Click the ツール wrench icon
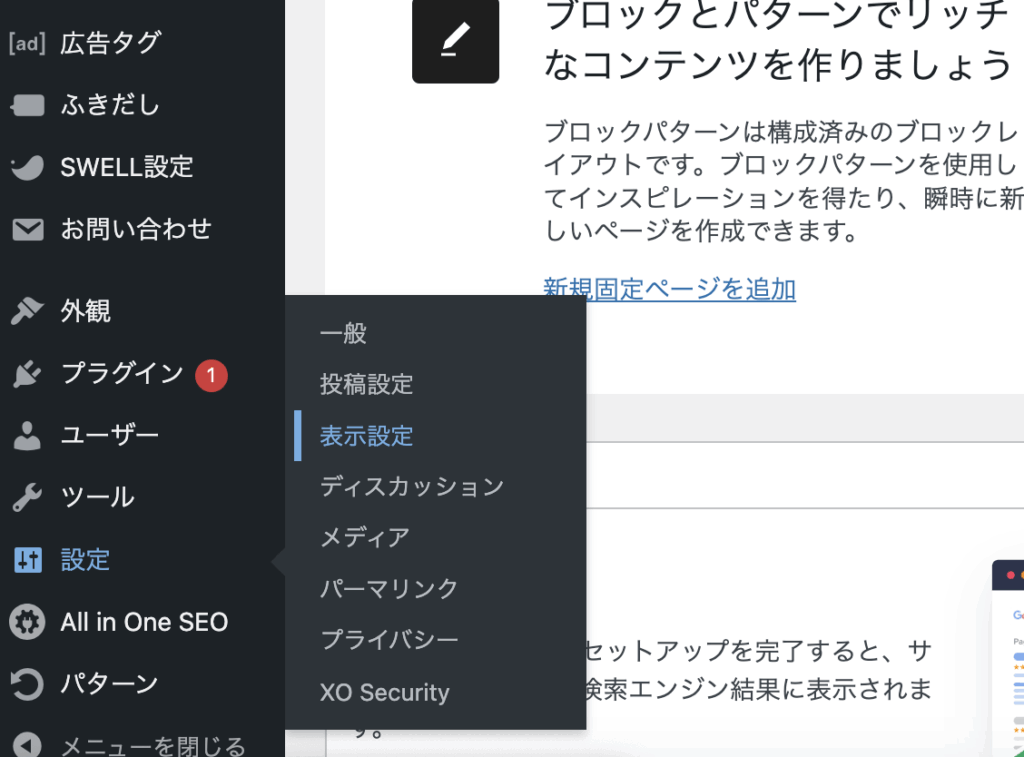The width and height of the screenshot is (1024, 757). (x=27, y=498)
